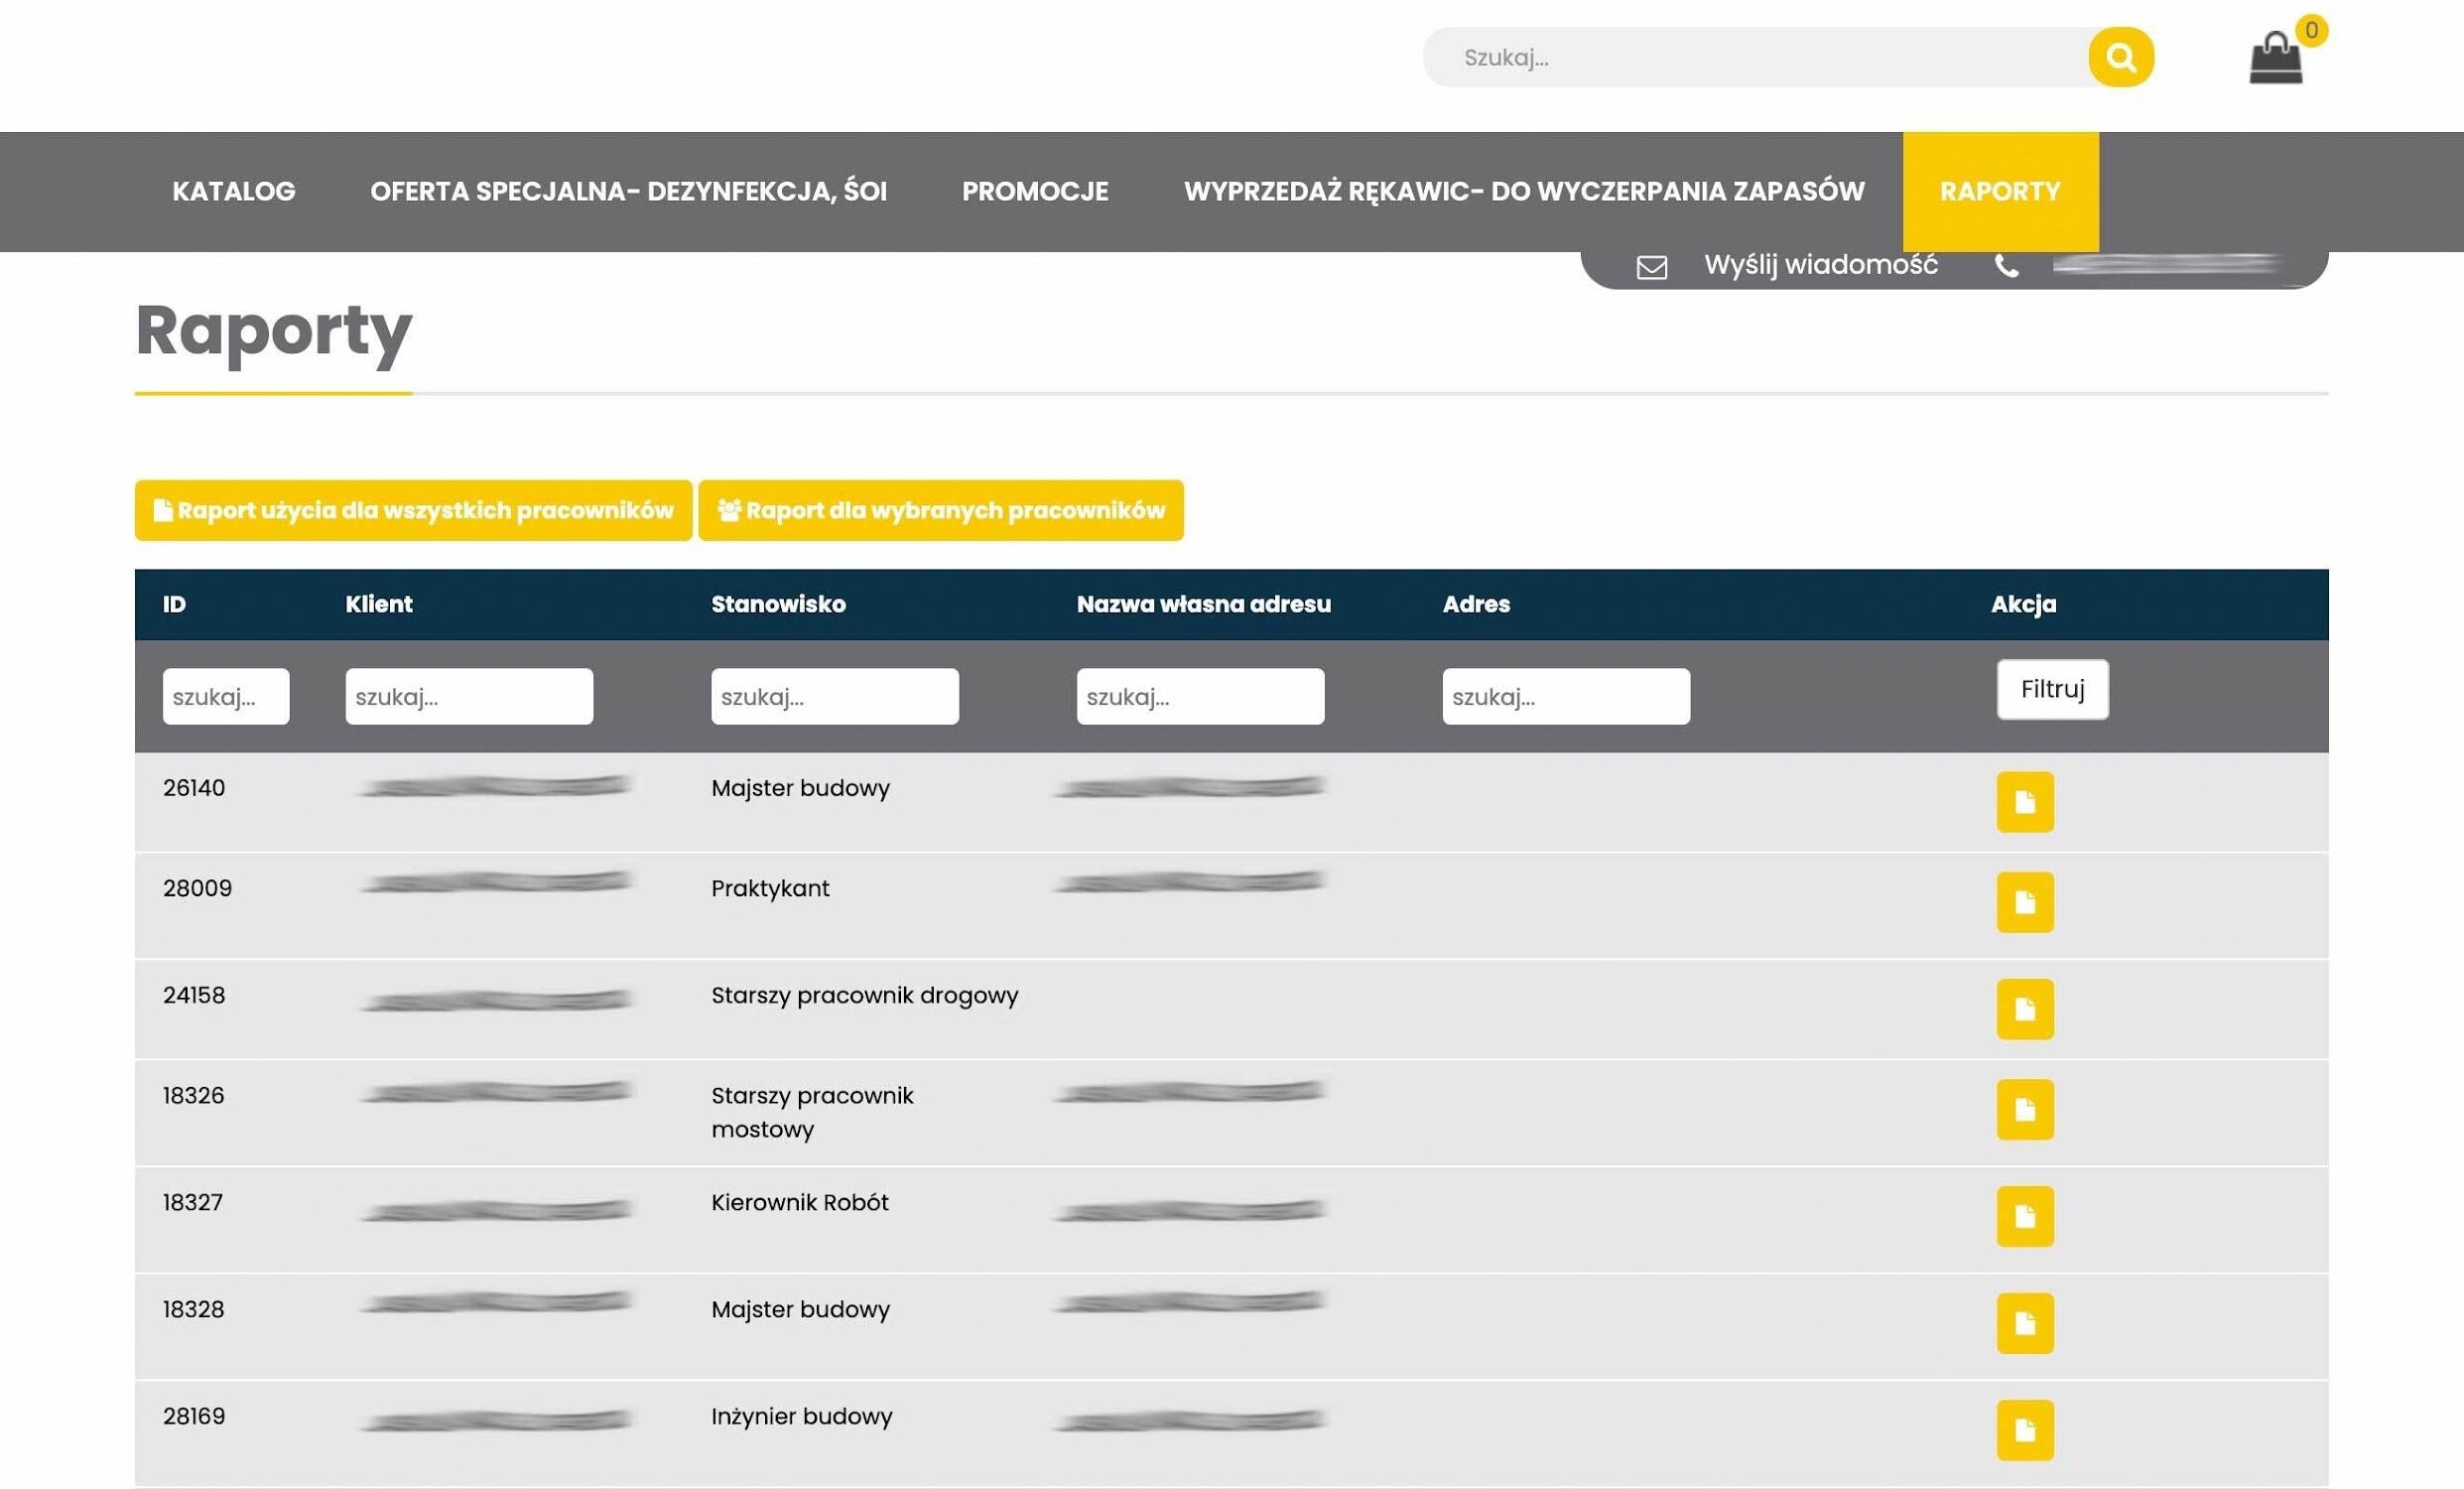Focus the Klient column filter field
This screenshot has height=1489, width=2464.
468,695
